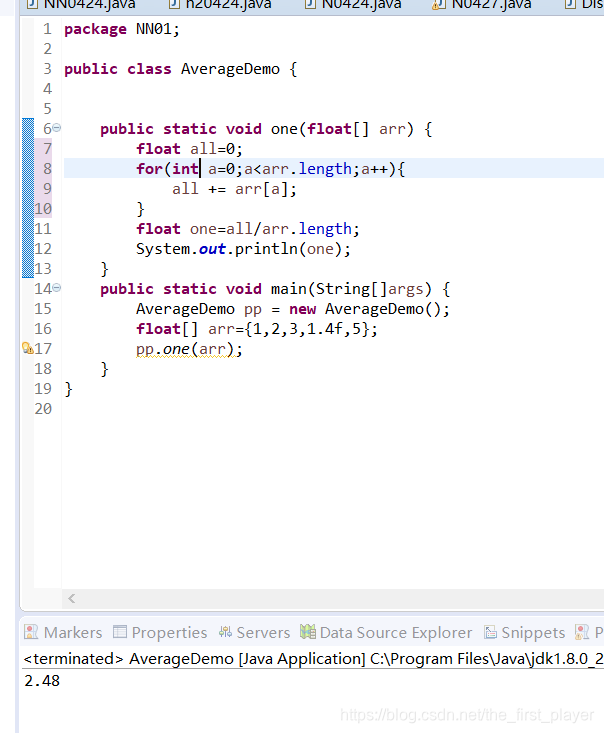Click the Data Source Explorer icon
Image resolution: width=604 pixels, height=733 pixels.
coord(308,632)
